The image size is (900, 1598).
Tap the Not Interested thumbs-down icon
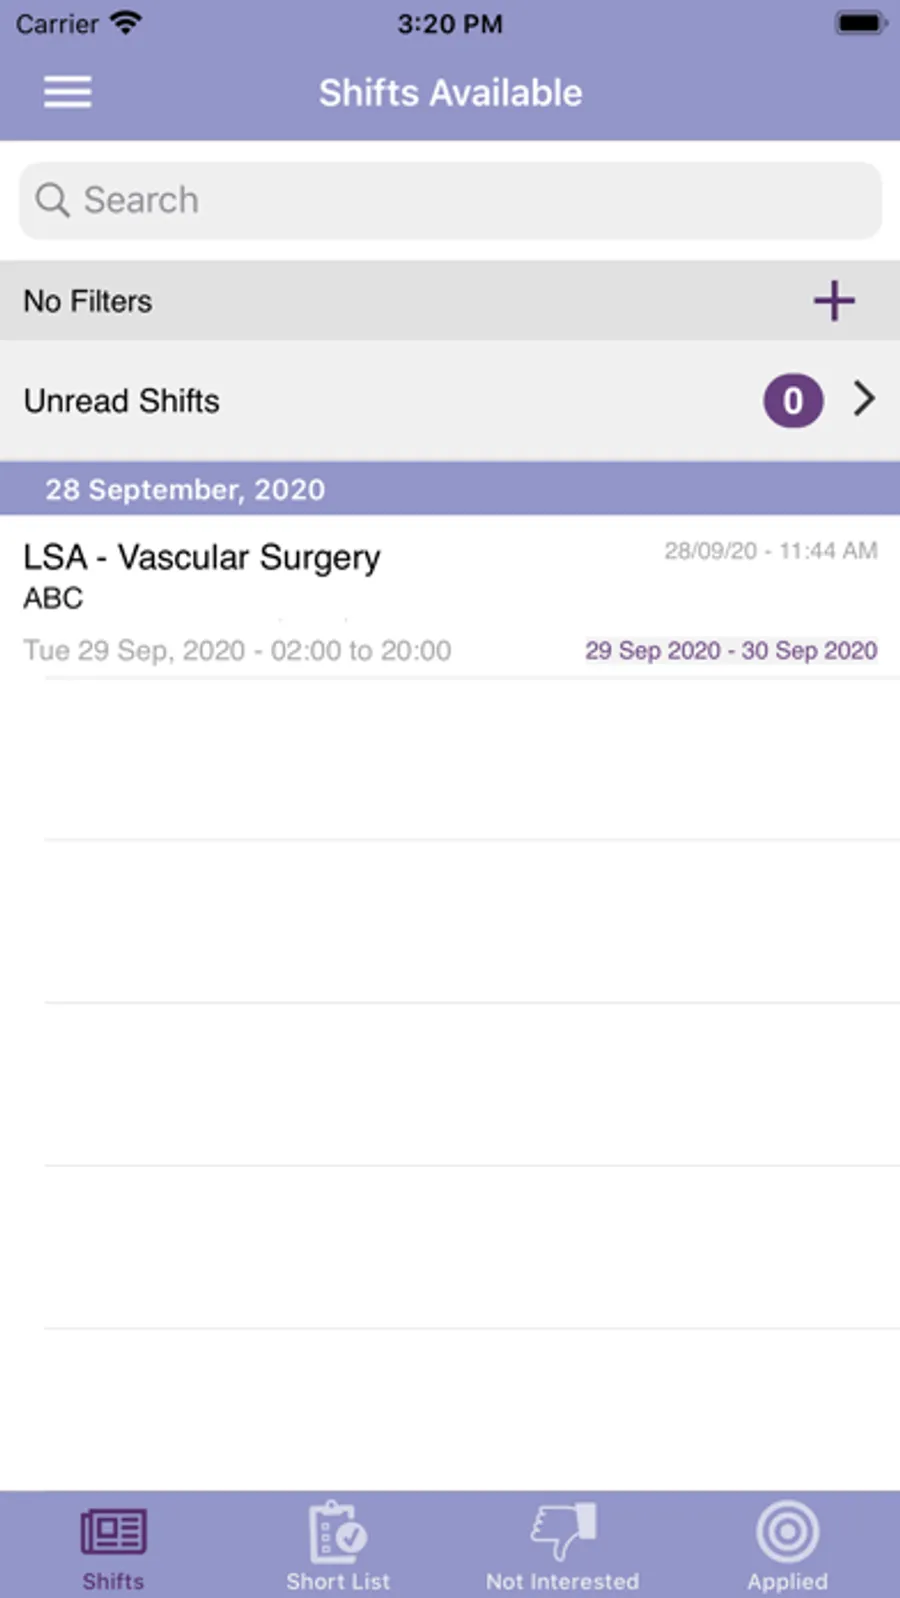563,1530
